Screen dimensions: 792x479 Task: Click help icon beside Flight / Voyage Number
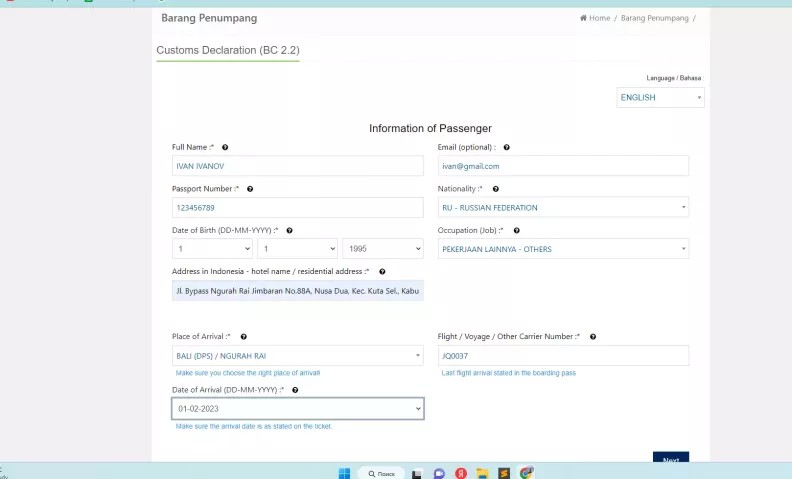click(593, 337)
